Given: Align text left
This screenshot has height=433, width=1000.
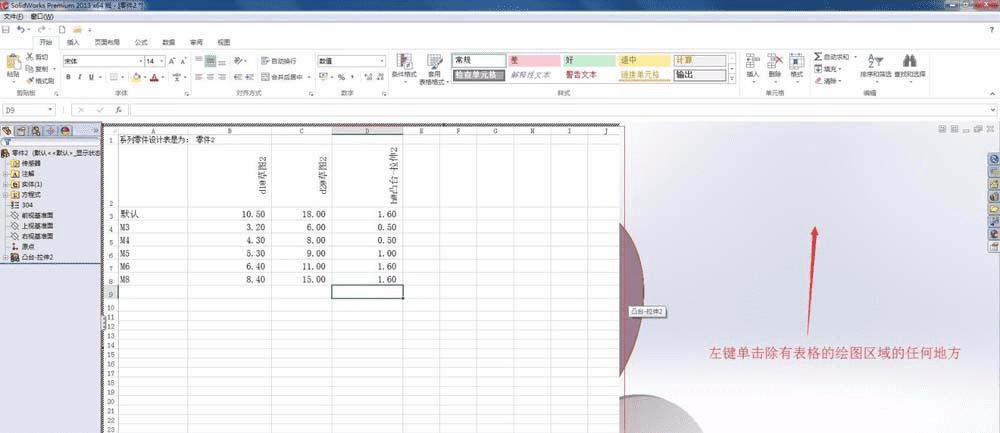Looking at the screenshot, I should click(x=199, y=77).
